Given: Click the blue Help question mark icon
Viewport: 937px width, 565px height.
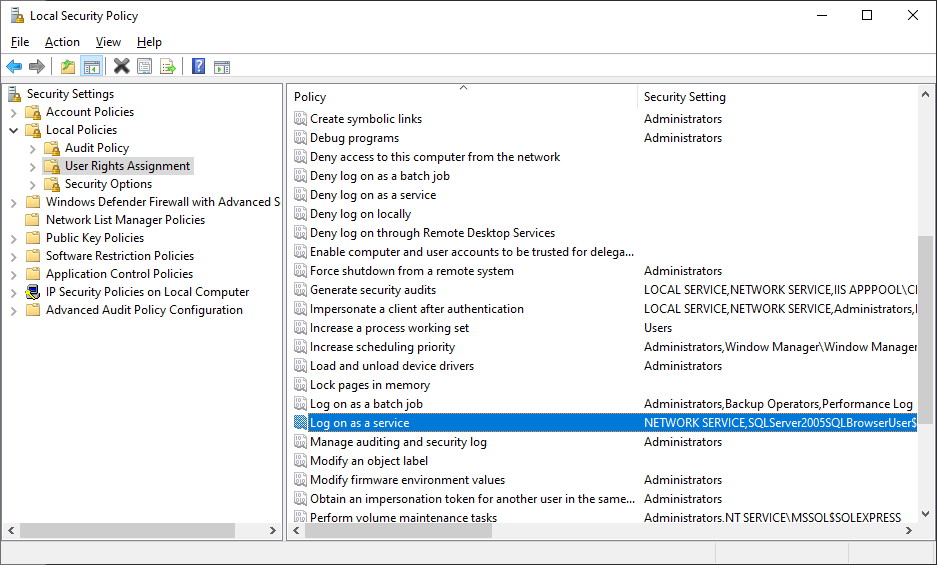Looking at the screenshot, I should click(198, 67).
